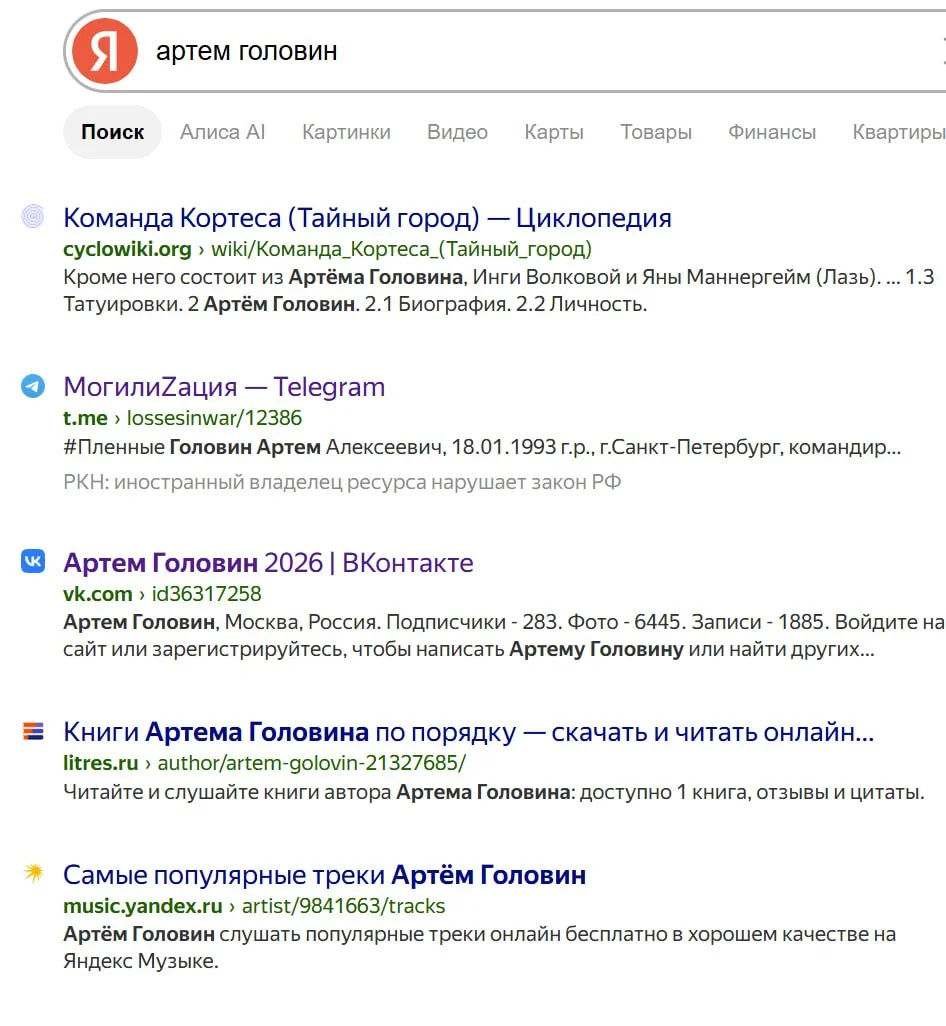The image size is (946, 1026).
Task: Click the t.me domain link
Action: (85, 418)
